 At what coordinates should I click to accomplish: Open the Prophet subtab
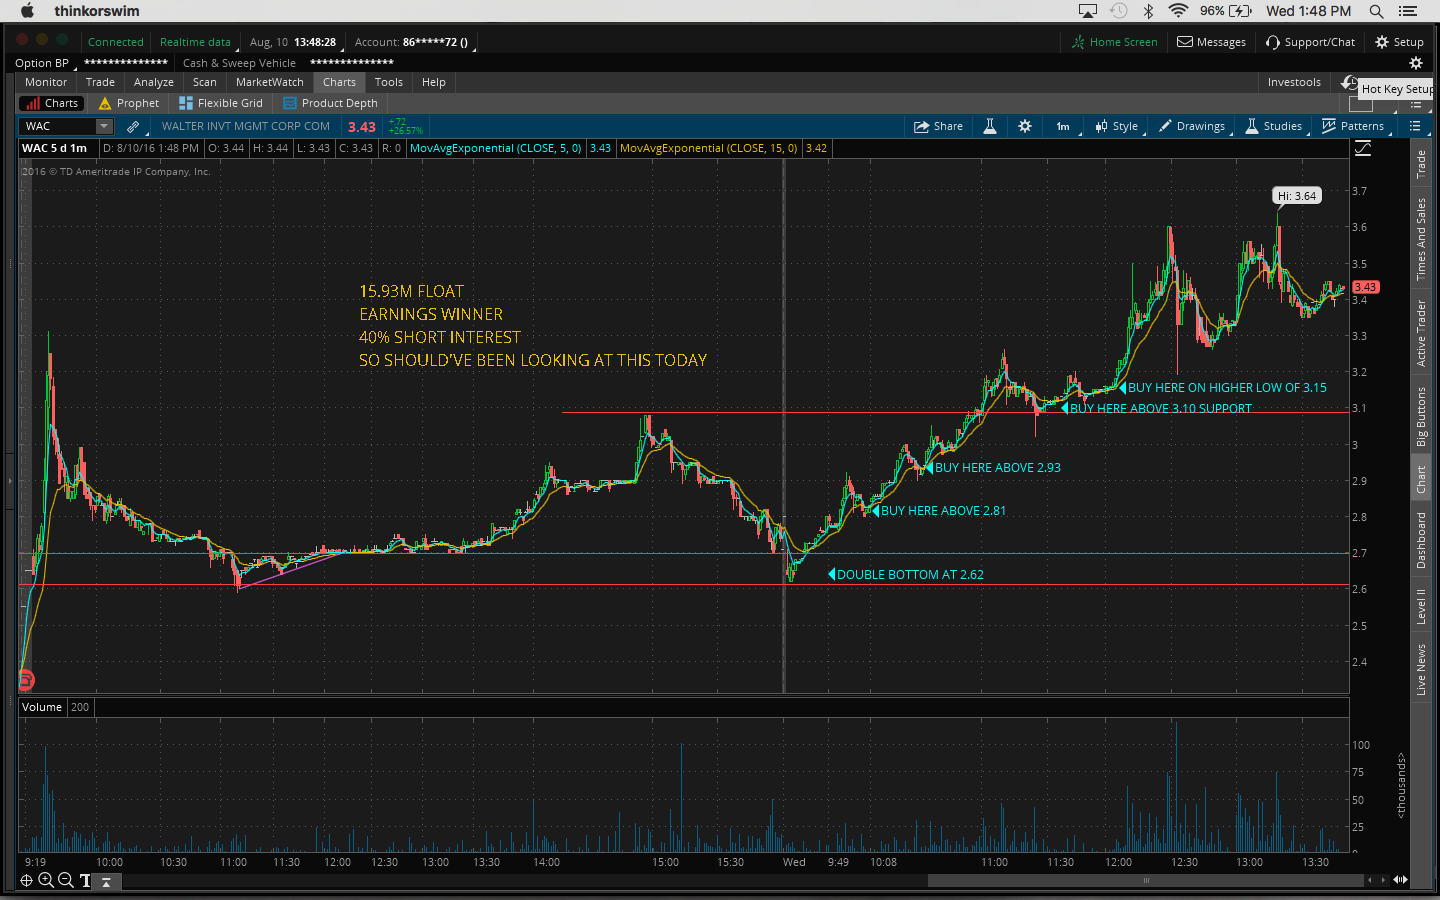pyautogui.click(x=129, y=103)
